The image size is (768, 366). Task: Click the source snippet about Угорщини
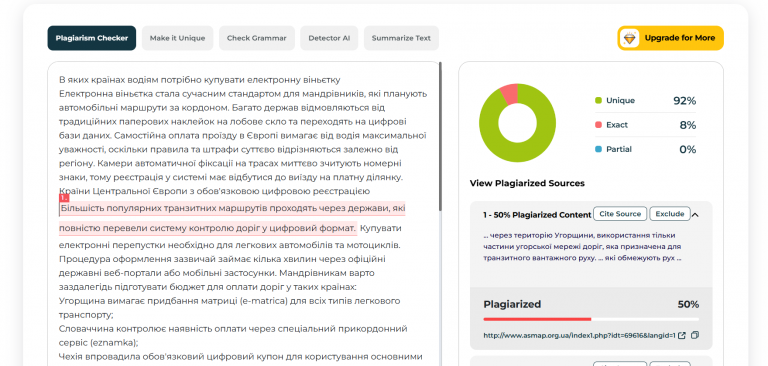pyautogui.click(x=582, y=246)
